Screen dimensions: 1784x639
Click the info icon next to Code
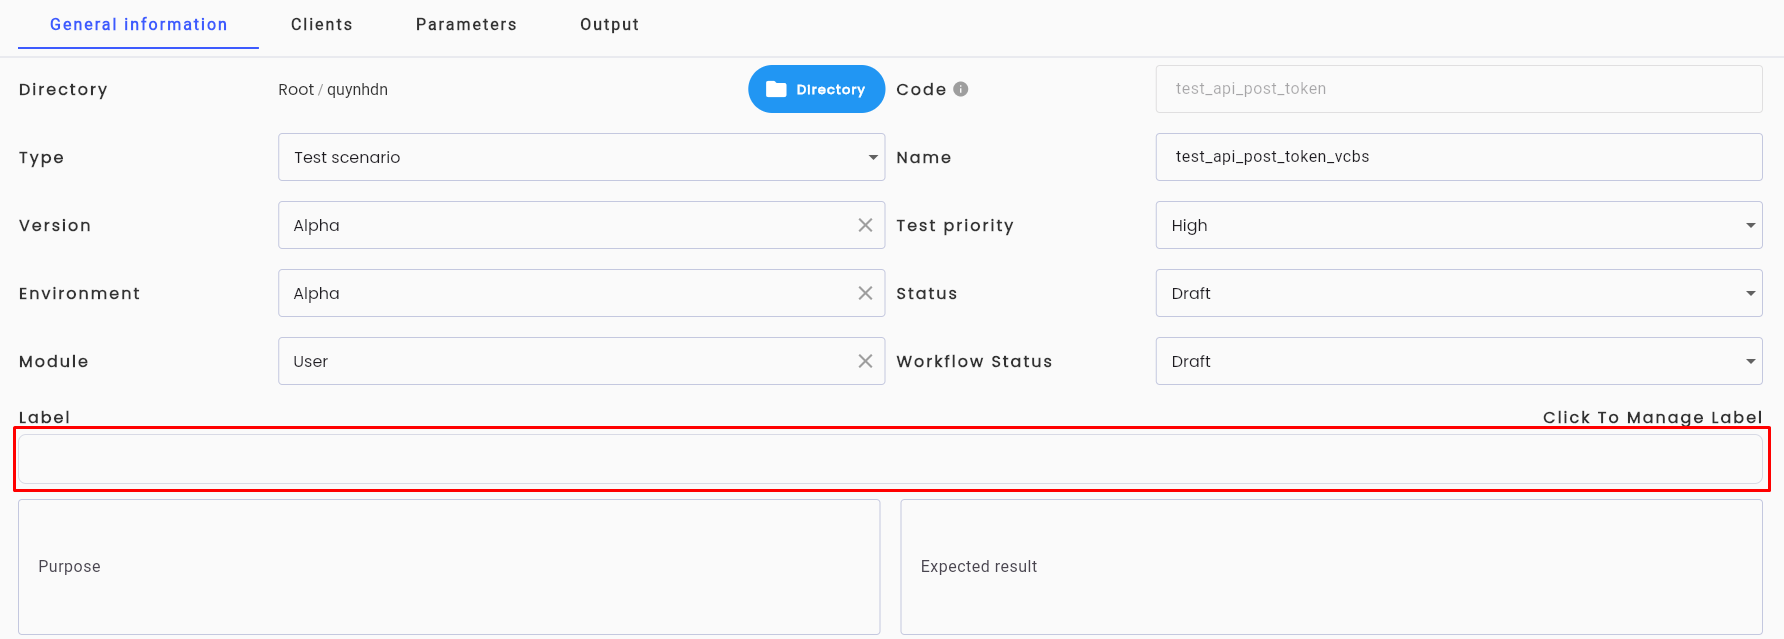[x=961, y=89]
